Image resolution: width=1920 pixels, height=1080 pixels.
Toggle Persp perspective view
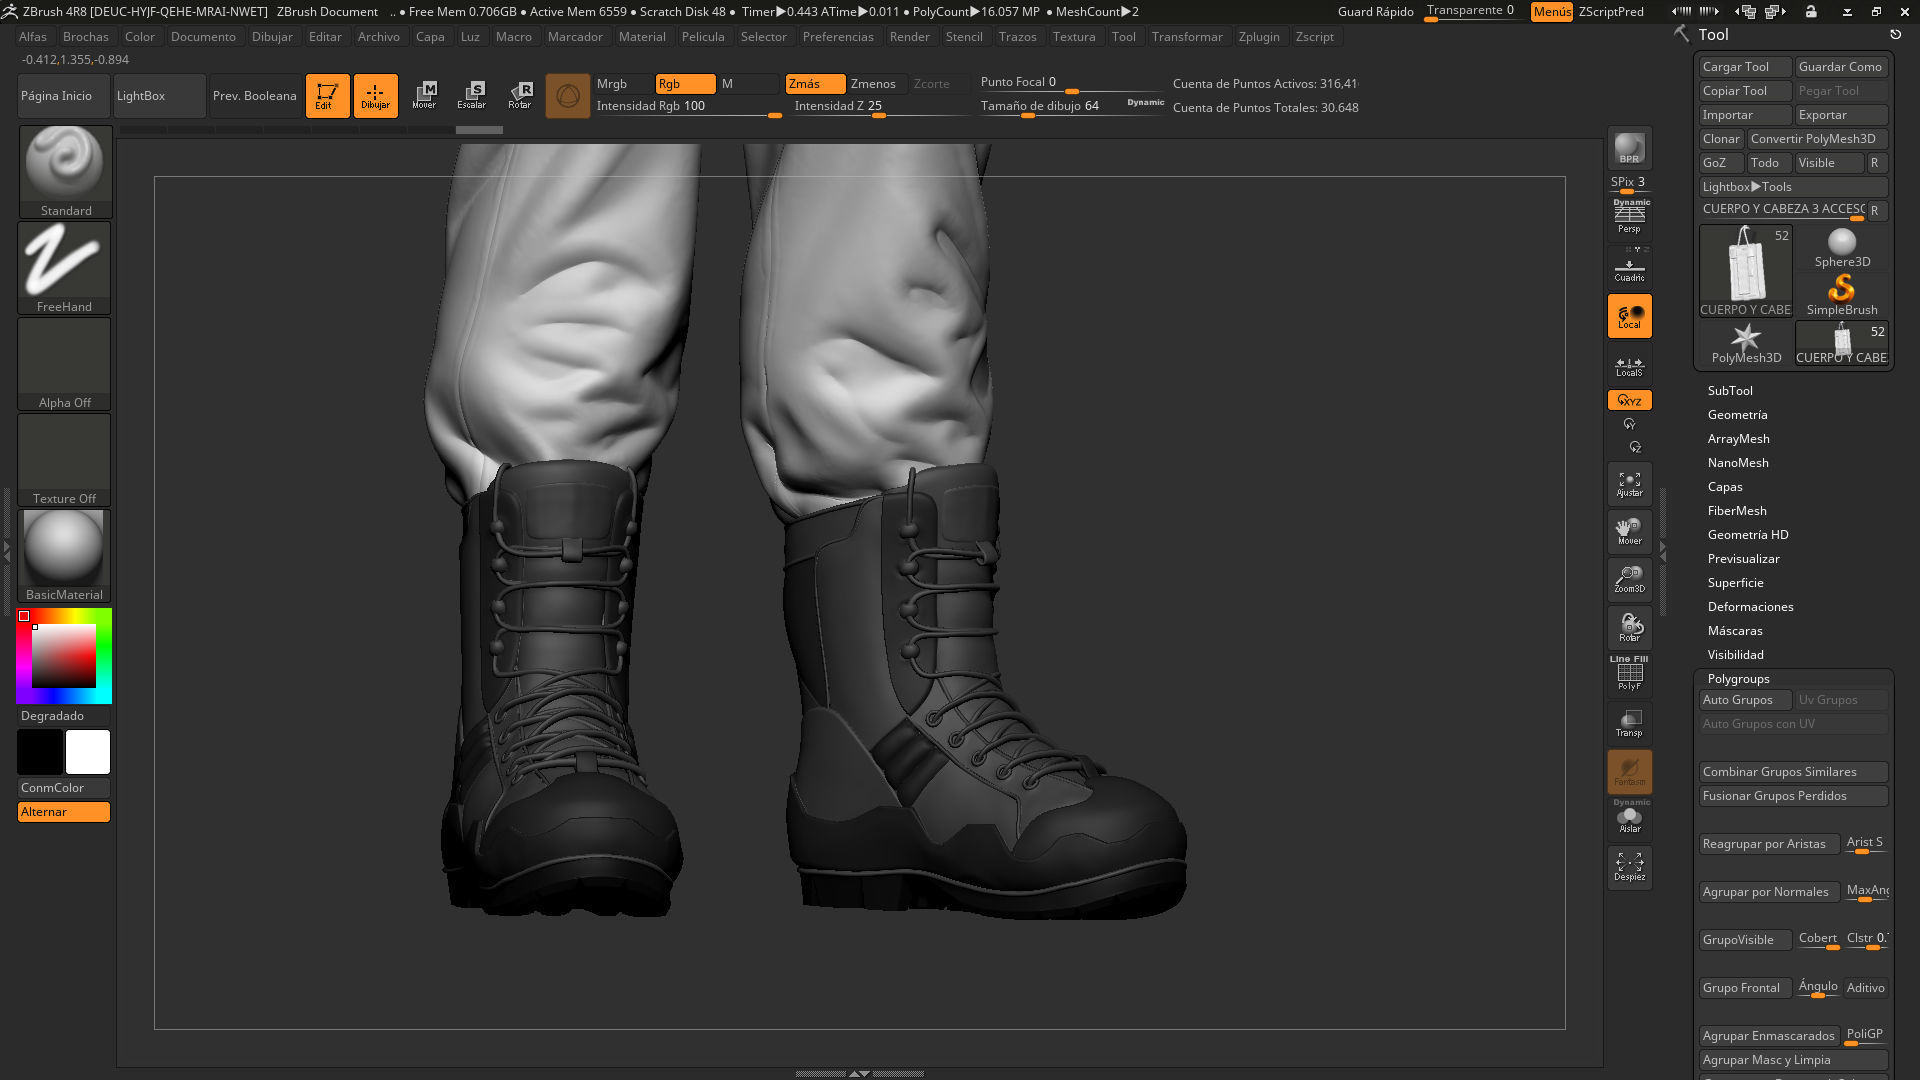1629,217
